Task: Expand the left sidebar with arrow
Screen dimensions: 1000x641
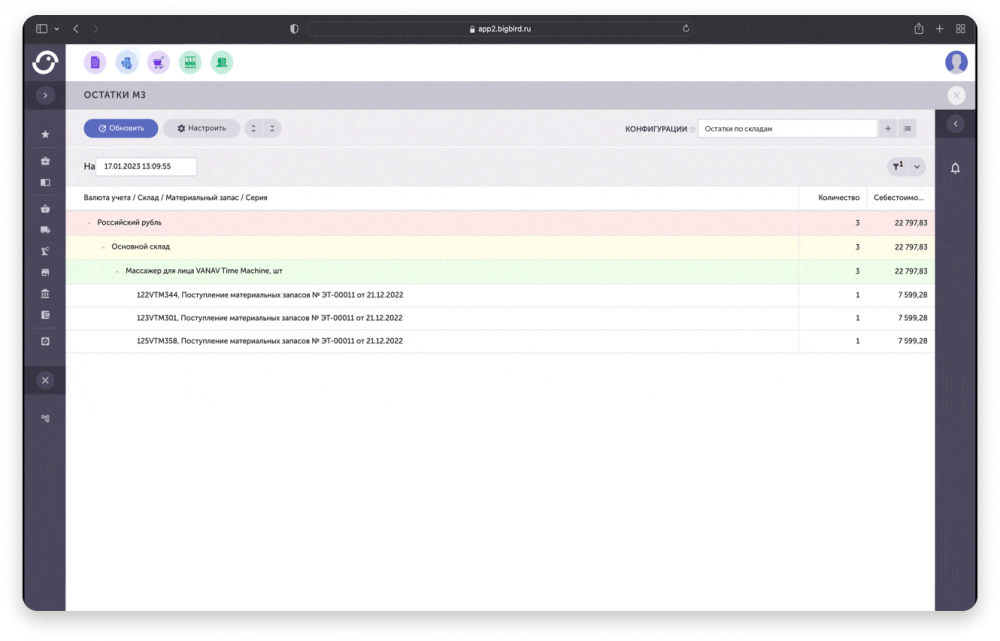Action: point(45,95)
